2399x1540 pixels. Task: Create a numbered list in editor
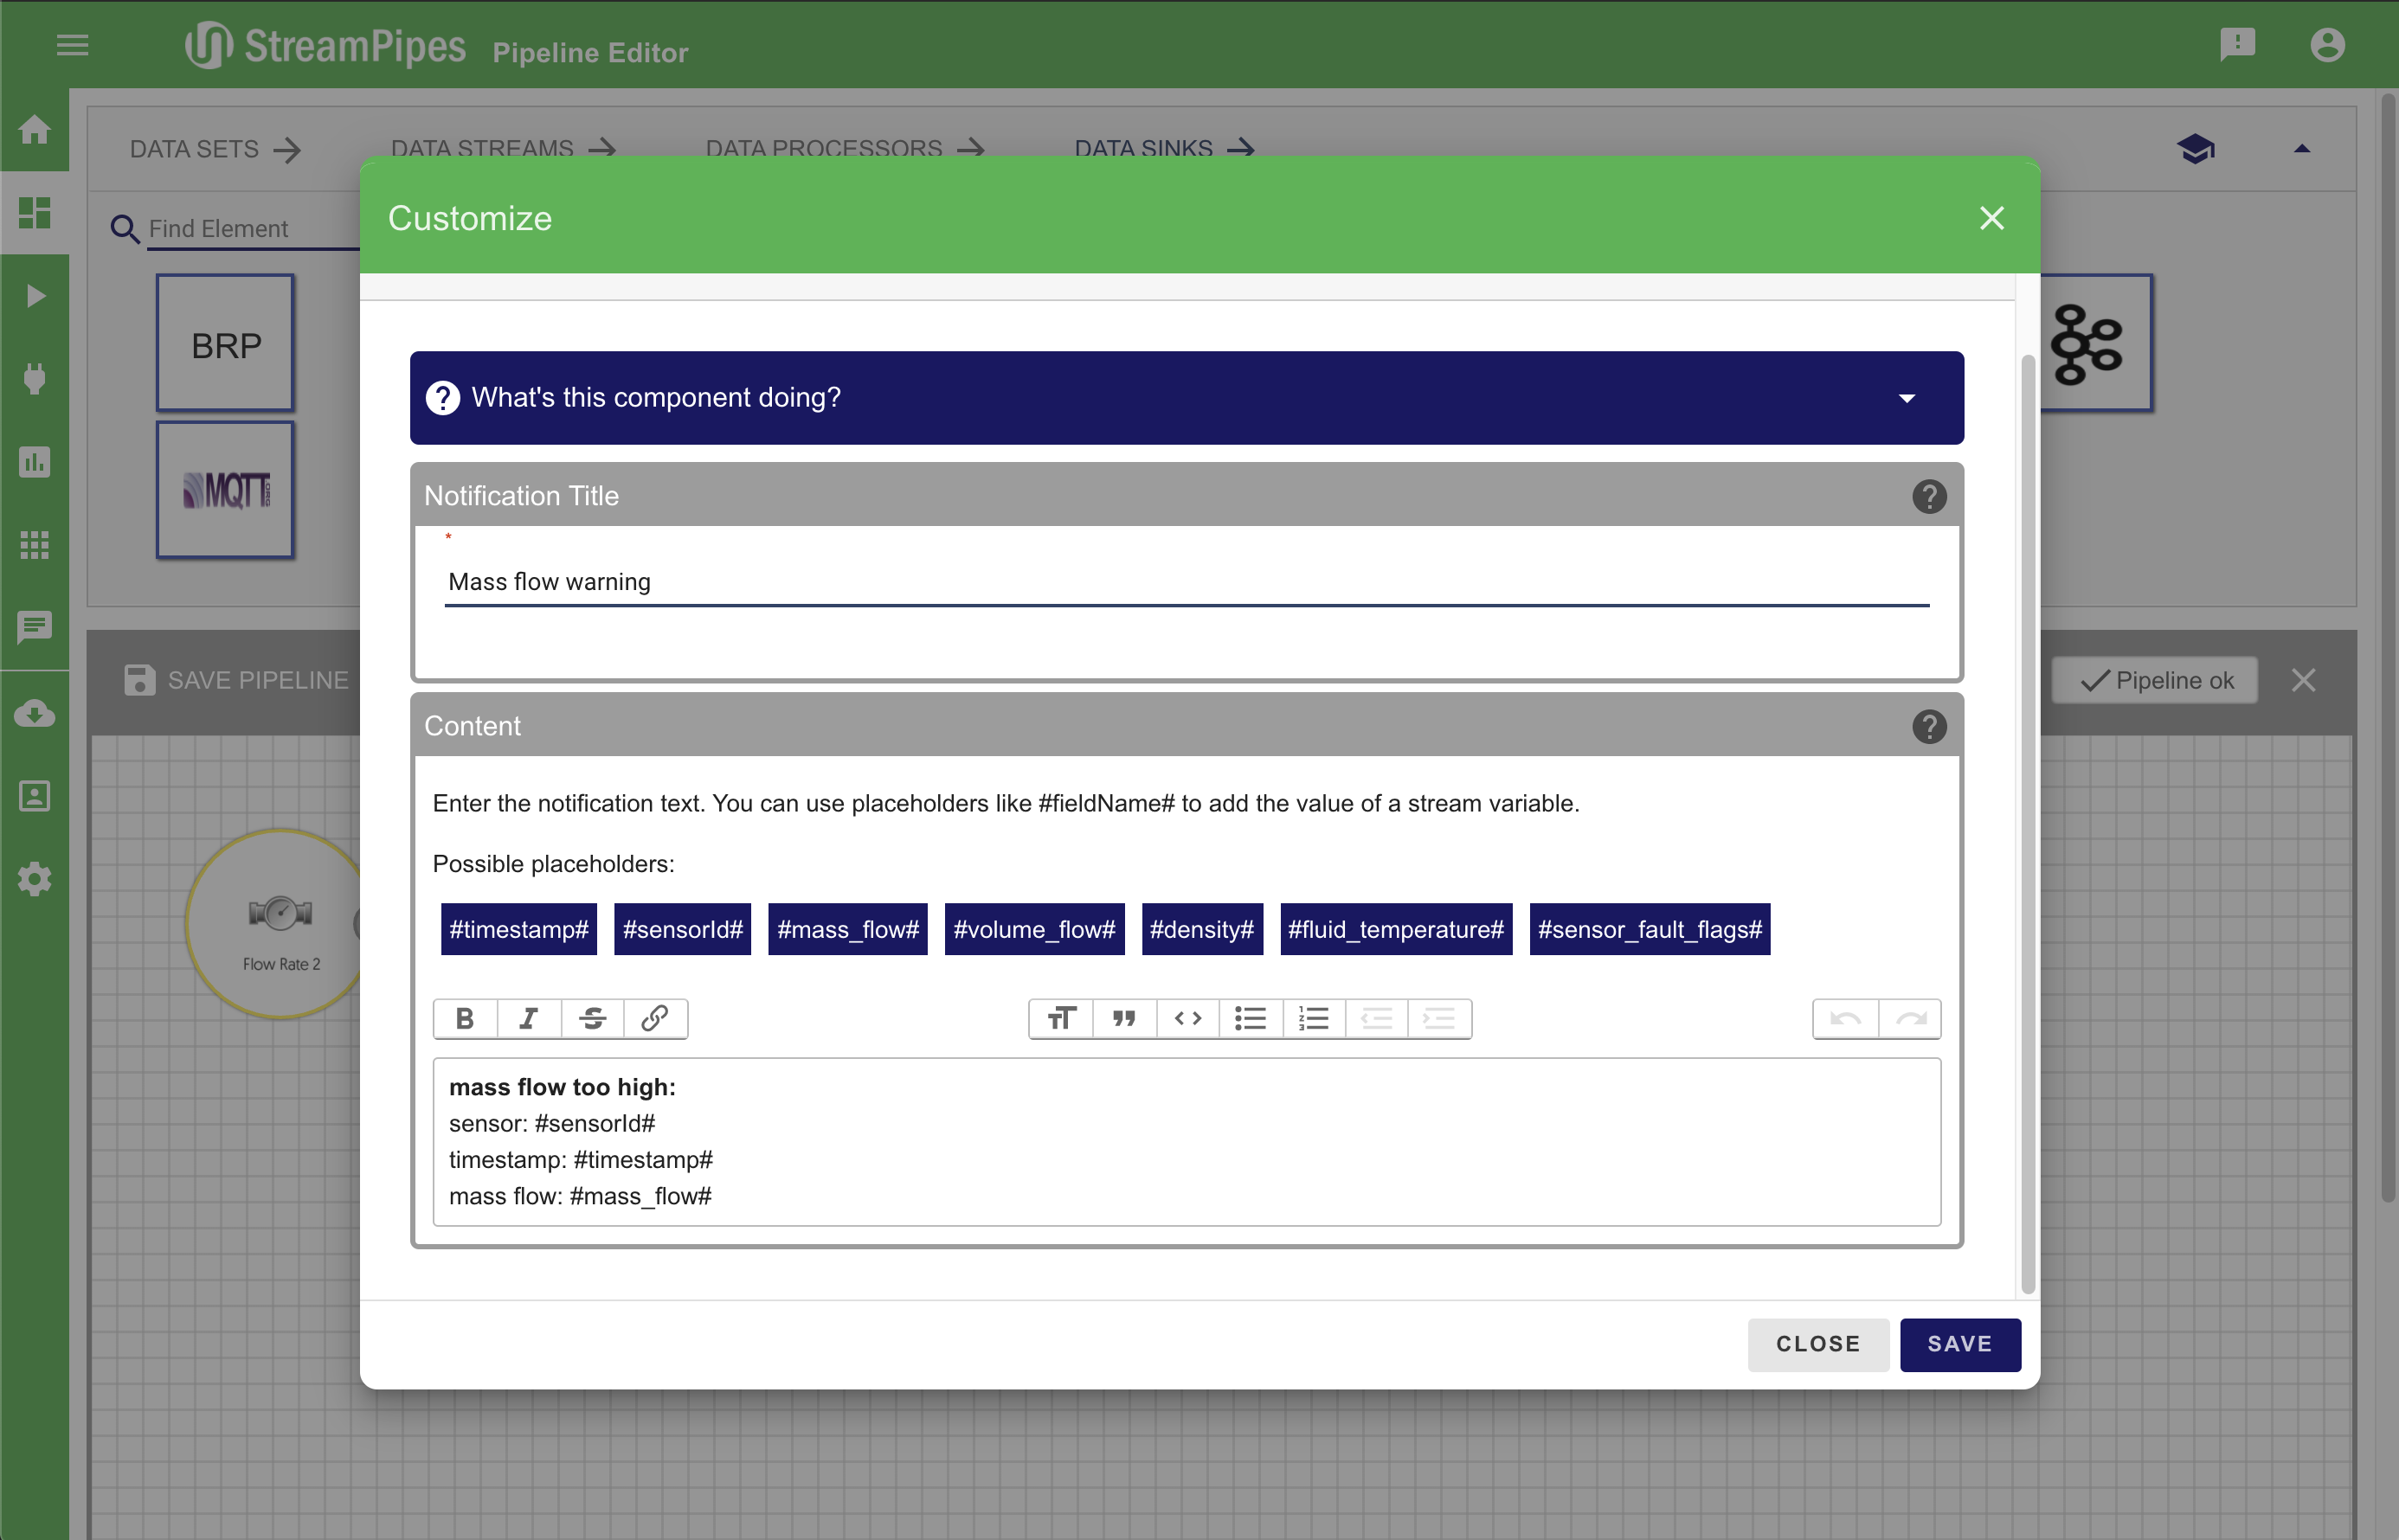[1313, 1018]
